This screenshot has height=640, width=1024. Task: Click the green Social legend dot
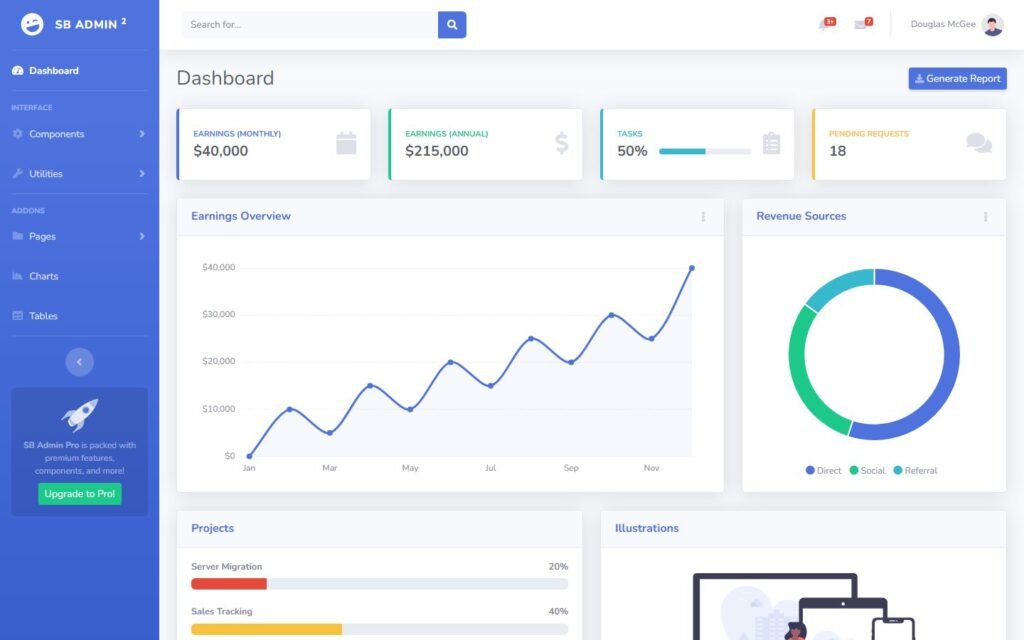pos(854,470)
